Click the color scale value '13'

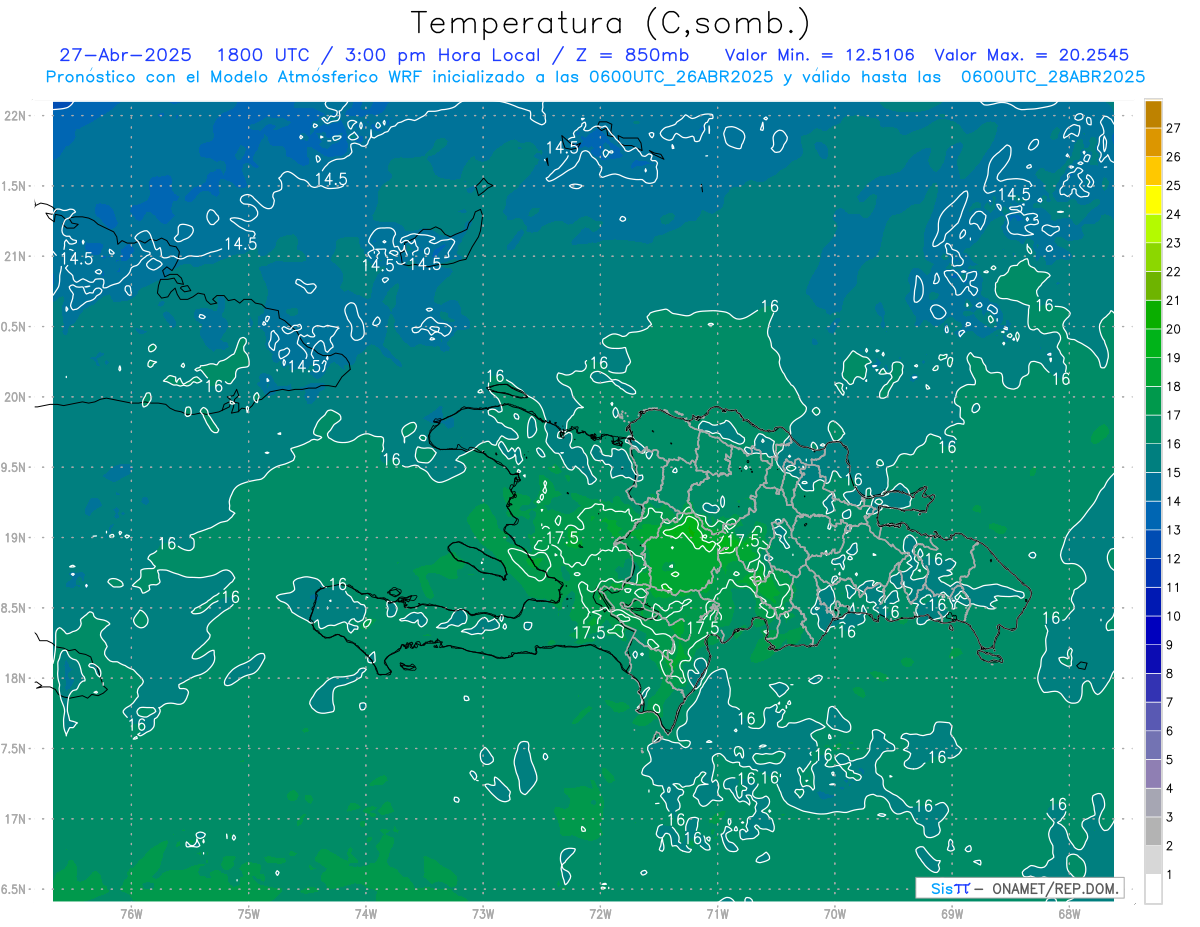point(1173,530)
